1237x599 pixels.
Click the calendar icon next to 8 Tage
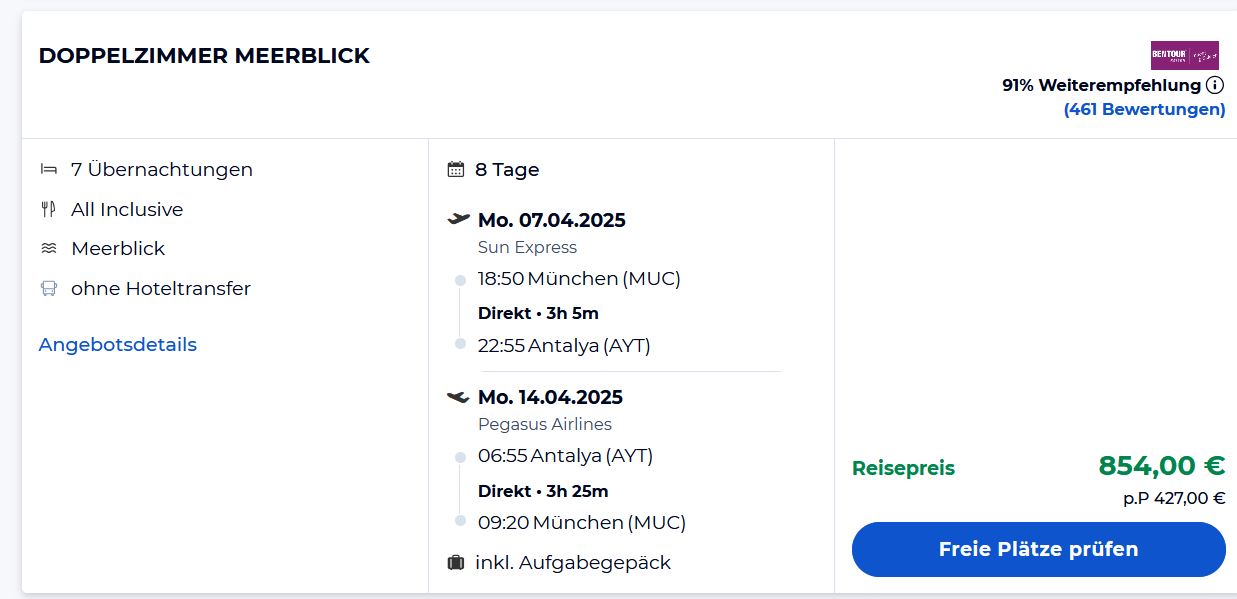[456, 169]
